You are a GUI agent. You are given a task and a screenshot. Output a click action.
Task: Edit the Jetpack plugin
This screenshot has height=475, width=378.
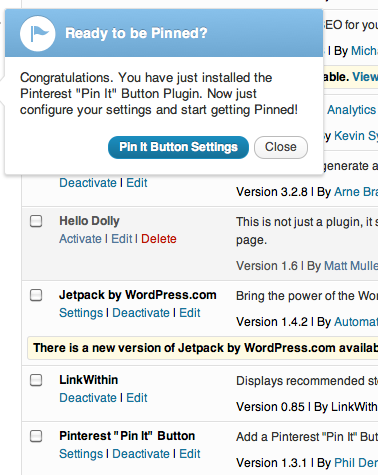pyautogui.click(x=190, y=313)
